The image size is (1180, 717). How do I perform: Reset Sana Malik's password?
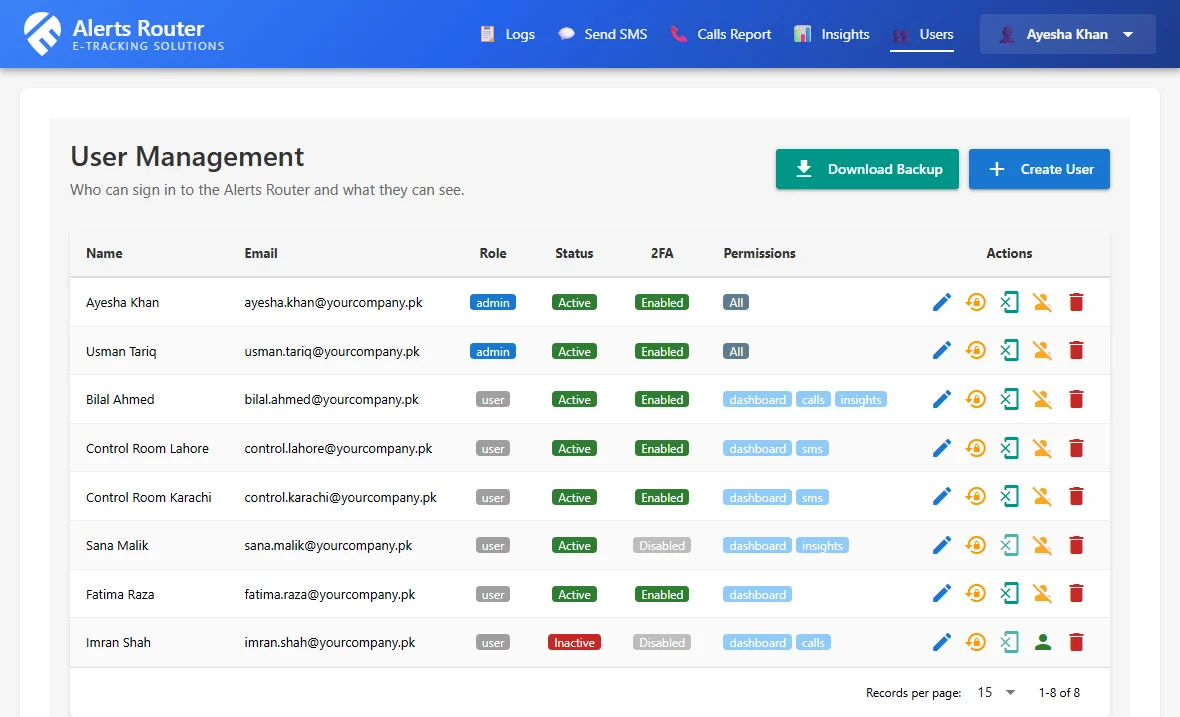coord(975,545)
